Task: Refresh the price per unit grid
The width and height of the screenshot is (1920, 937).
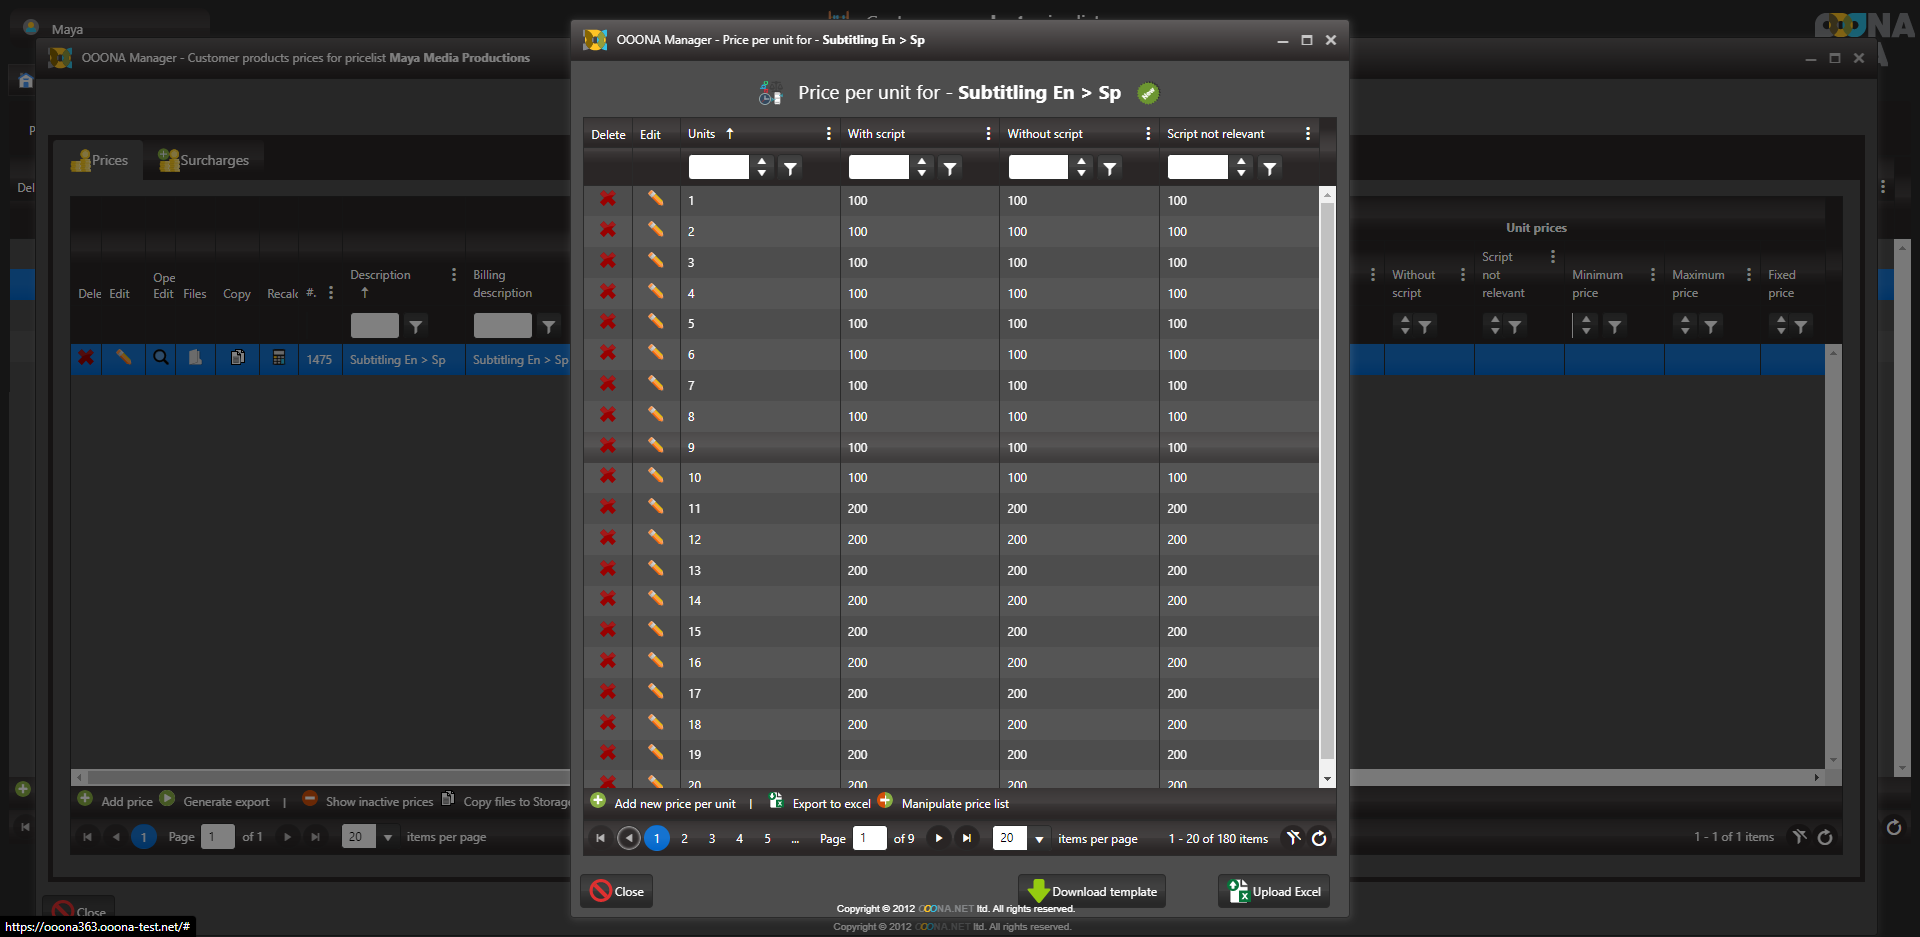Action: tap(1319, 838)
